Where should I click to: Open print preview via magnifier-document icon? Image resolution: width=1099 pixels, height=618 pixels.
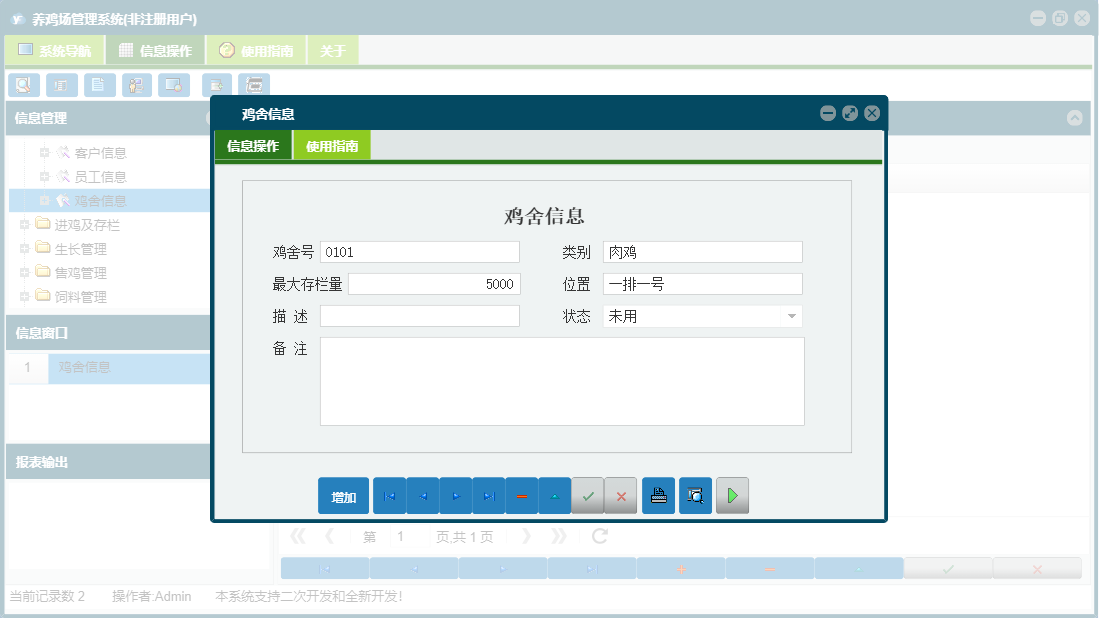[696, 495]
